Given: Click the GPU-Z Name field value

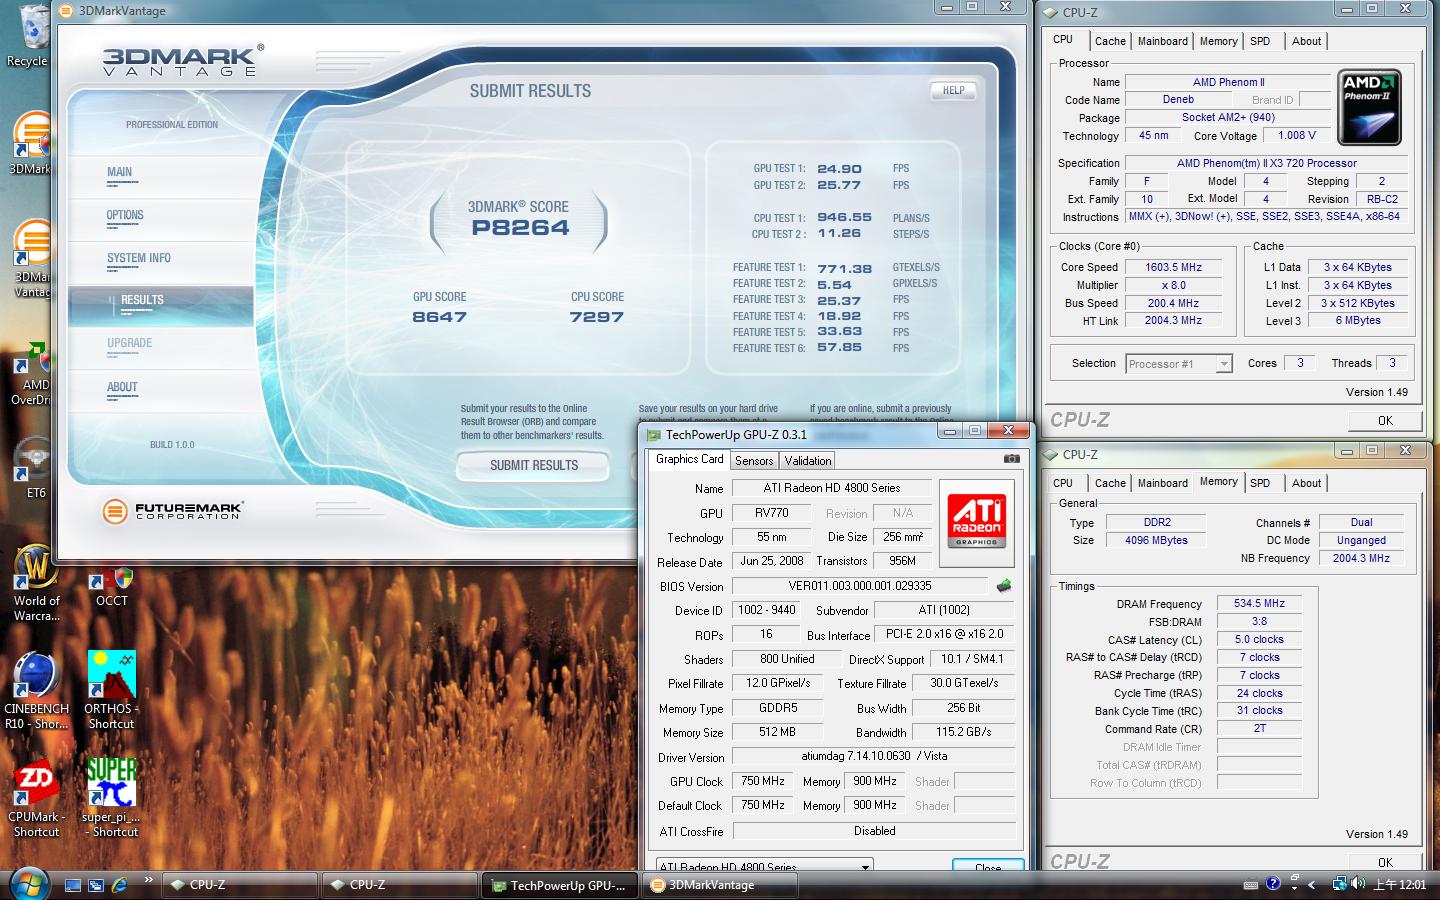Looking at the screenshot, I should [x=832, y=488].
